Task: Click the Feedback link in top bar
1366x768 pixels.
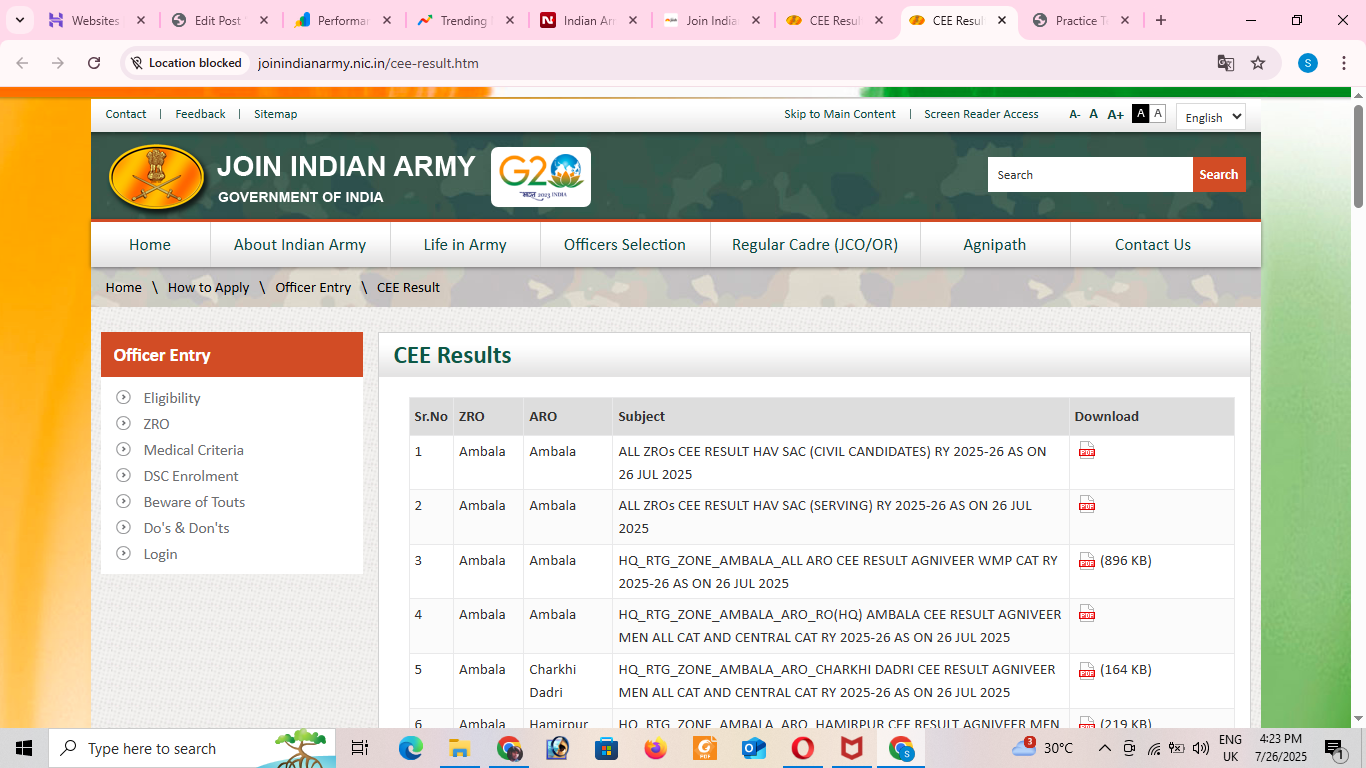Action: tap(200, 114)
